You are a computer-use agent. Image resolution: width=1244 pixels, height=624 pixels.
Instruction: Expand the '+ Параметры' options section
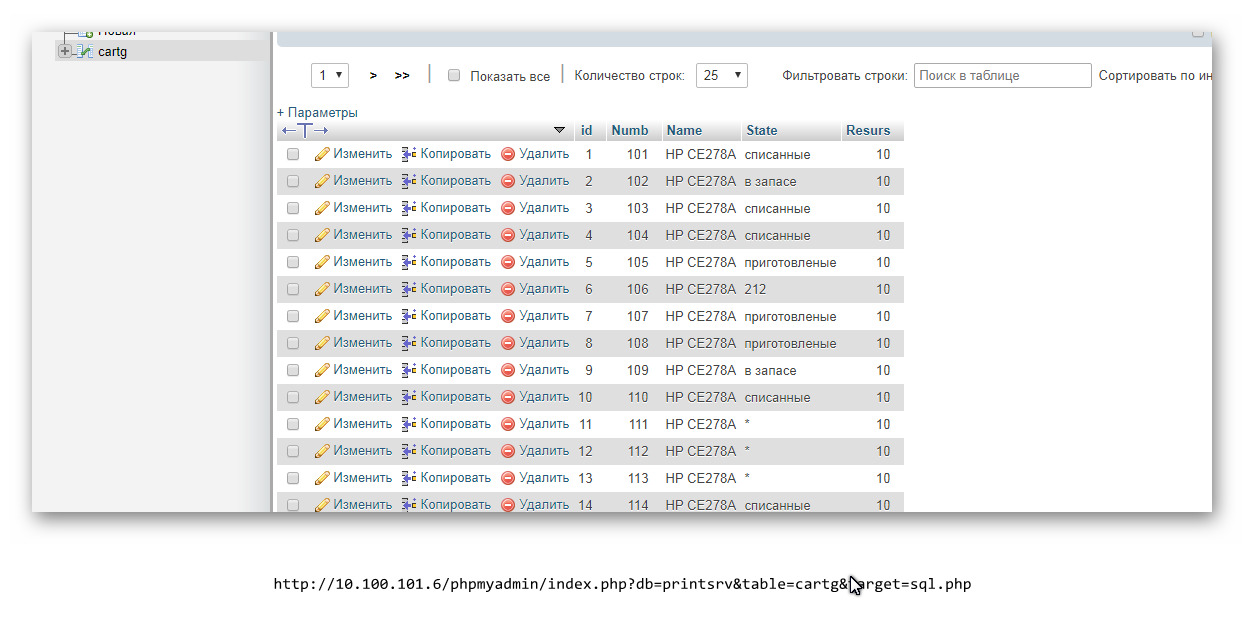317,113
